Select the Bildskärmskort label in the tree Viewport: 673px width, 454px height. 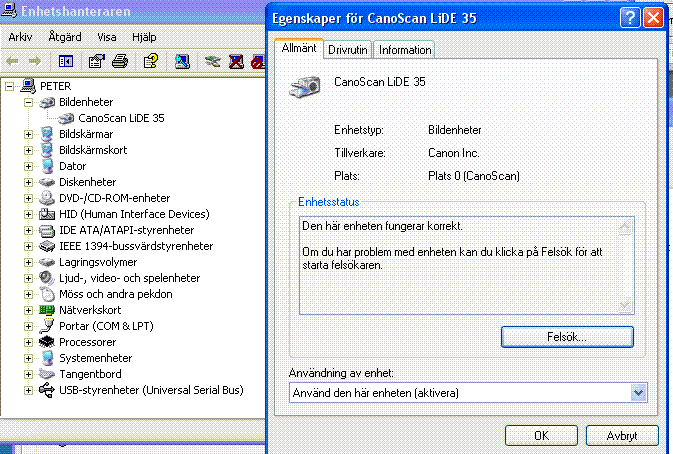coord(93,150)
